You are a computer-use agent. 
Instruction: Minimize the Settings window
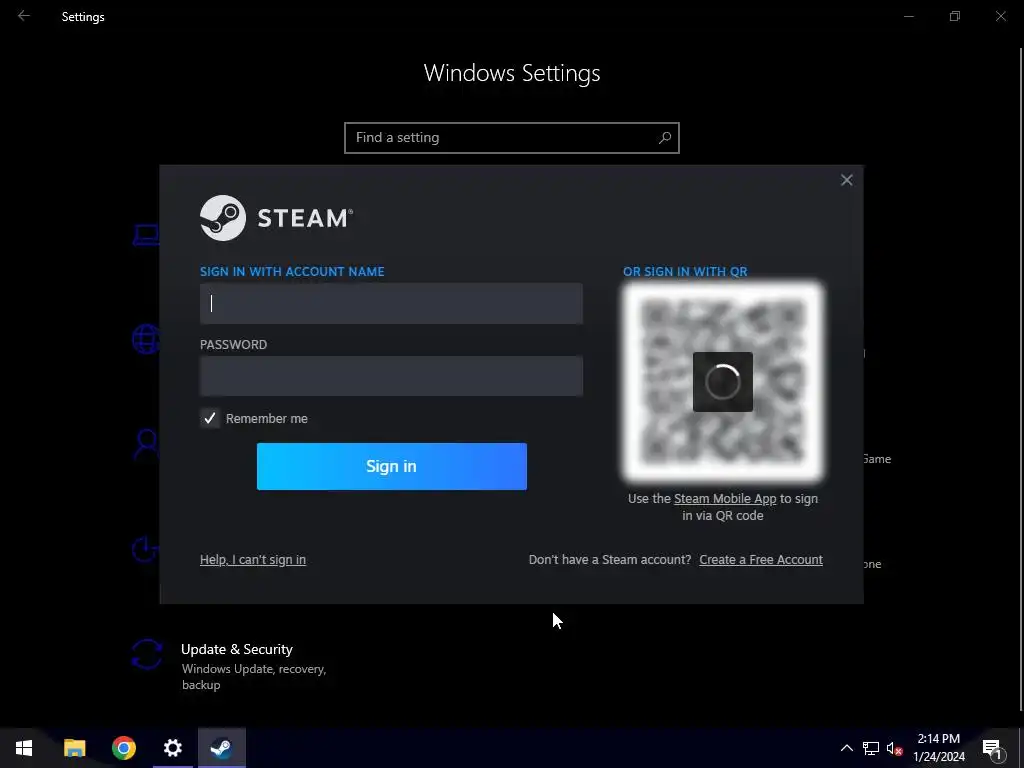pos(908,16)
